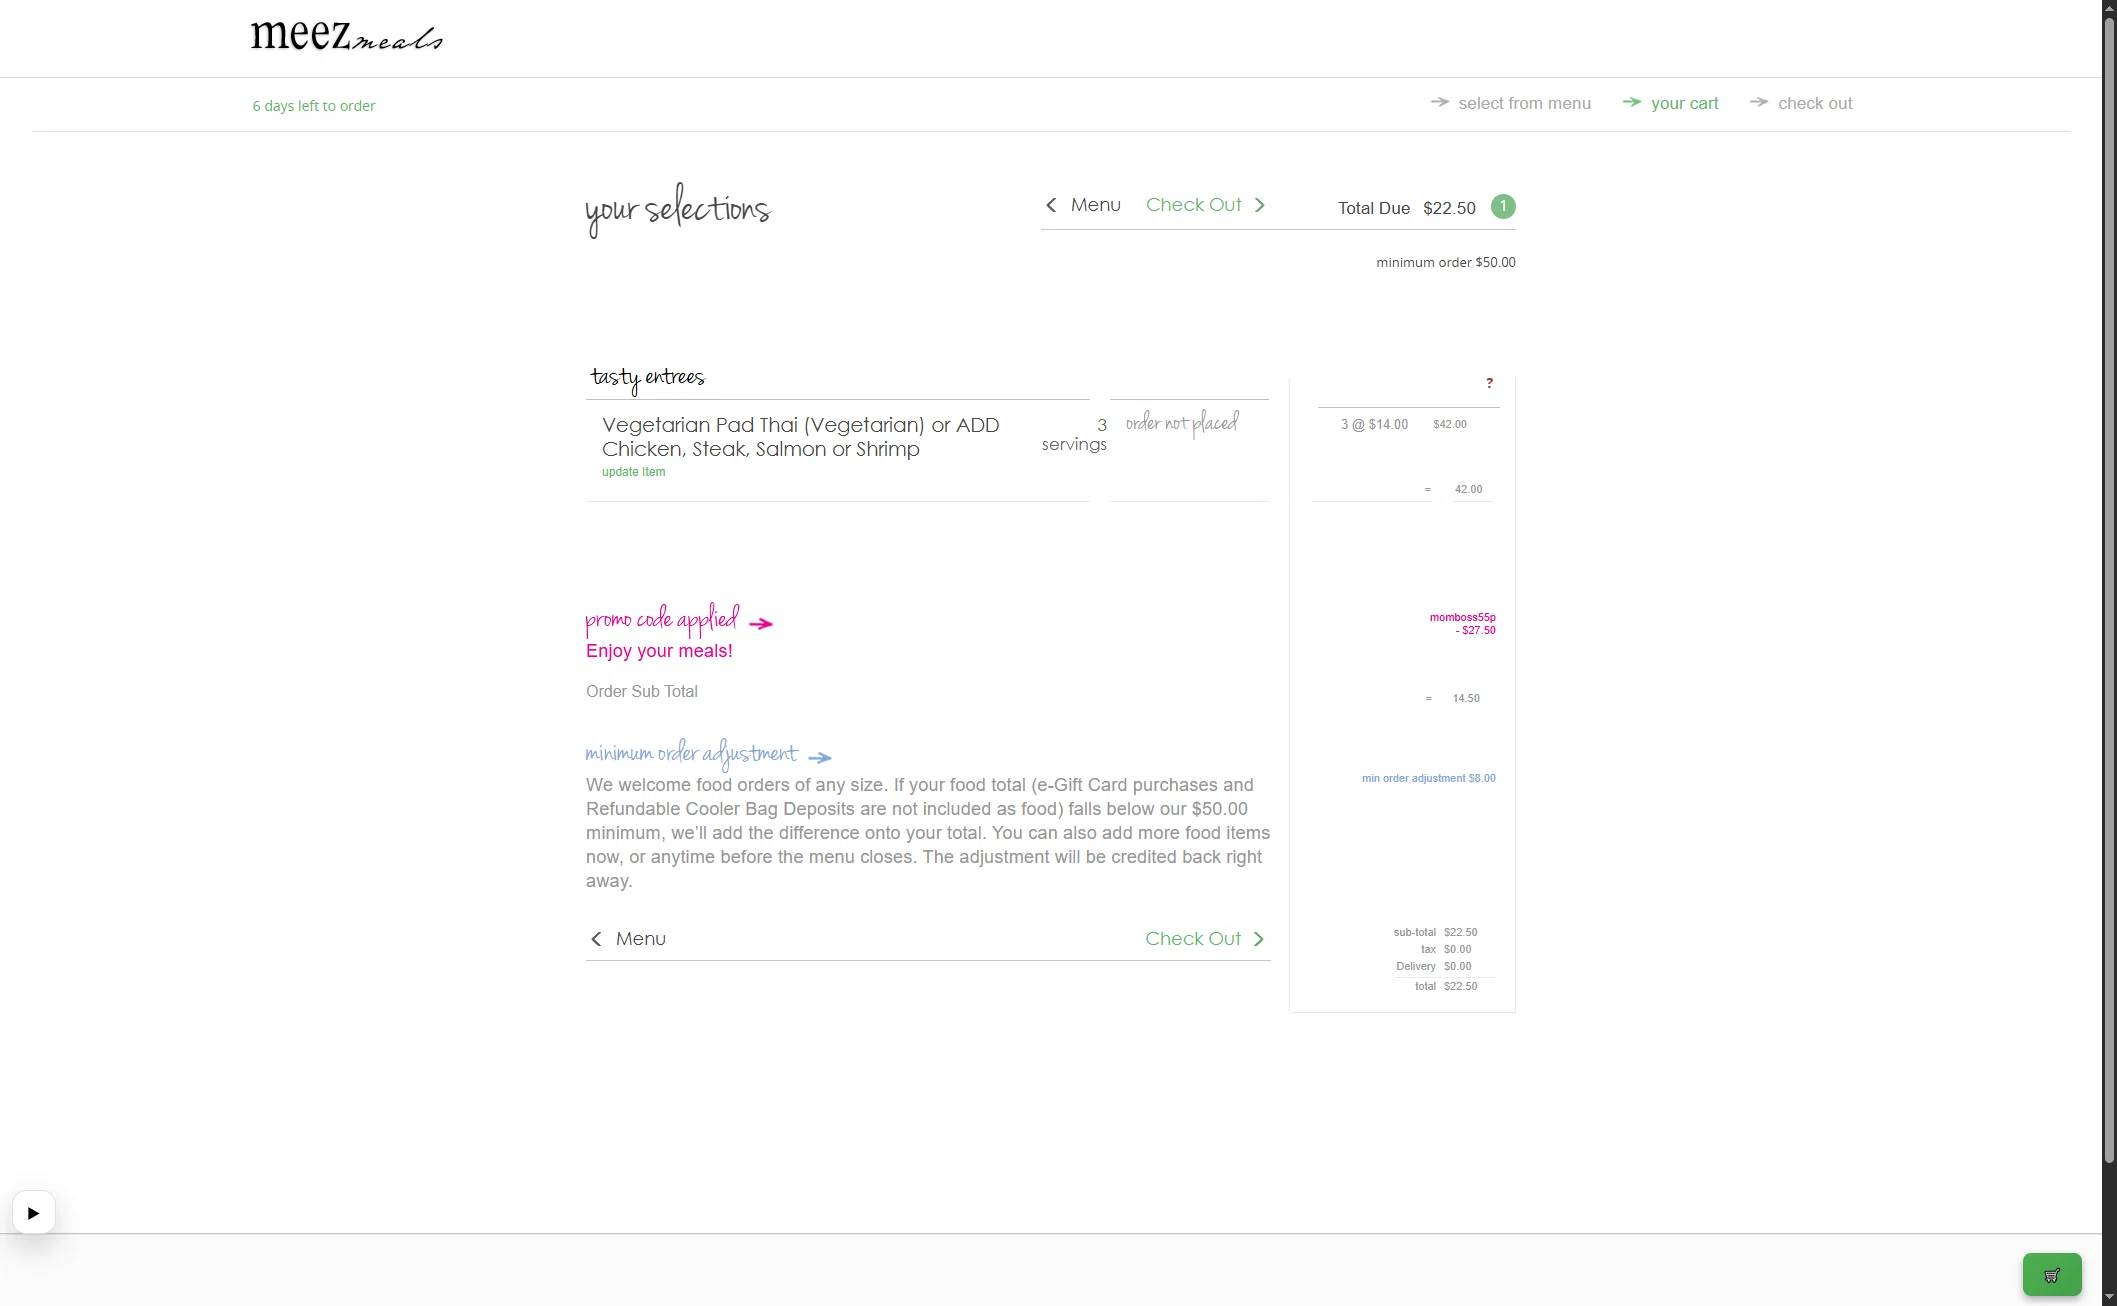
Task: Click the left chevron beside top Menu
Action: pyautogui.click(x=1051, y=205)
